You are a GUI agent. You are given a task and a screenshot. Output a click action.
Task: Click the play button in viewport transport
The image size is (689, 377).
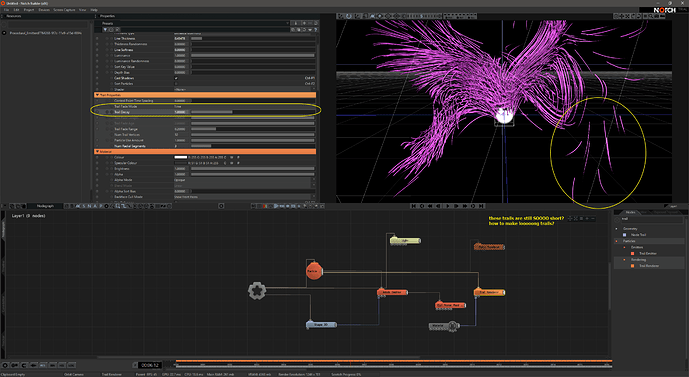pos(448,206)
